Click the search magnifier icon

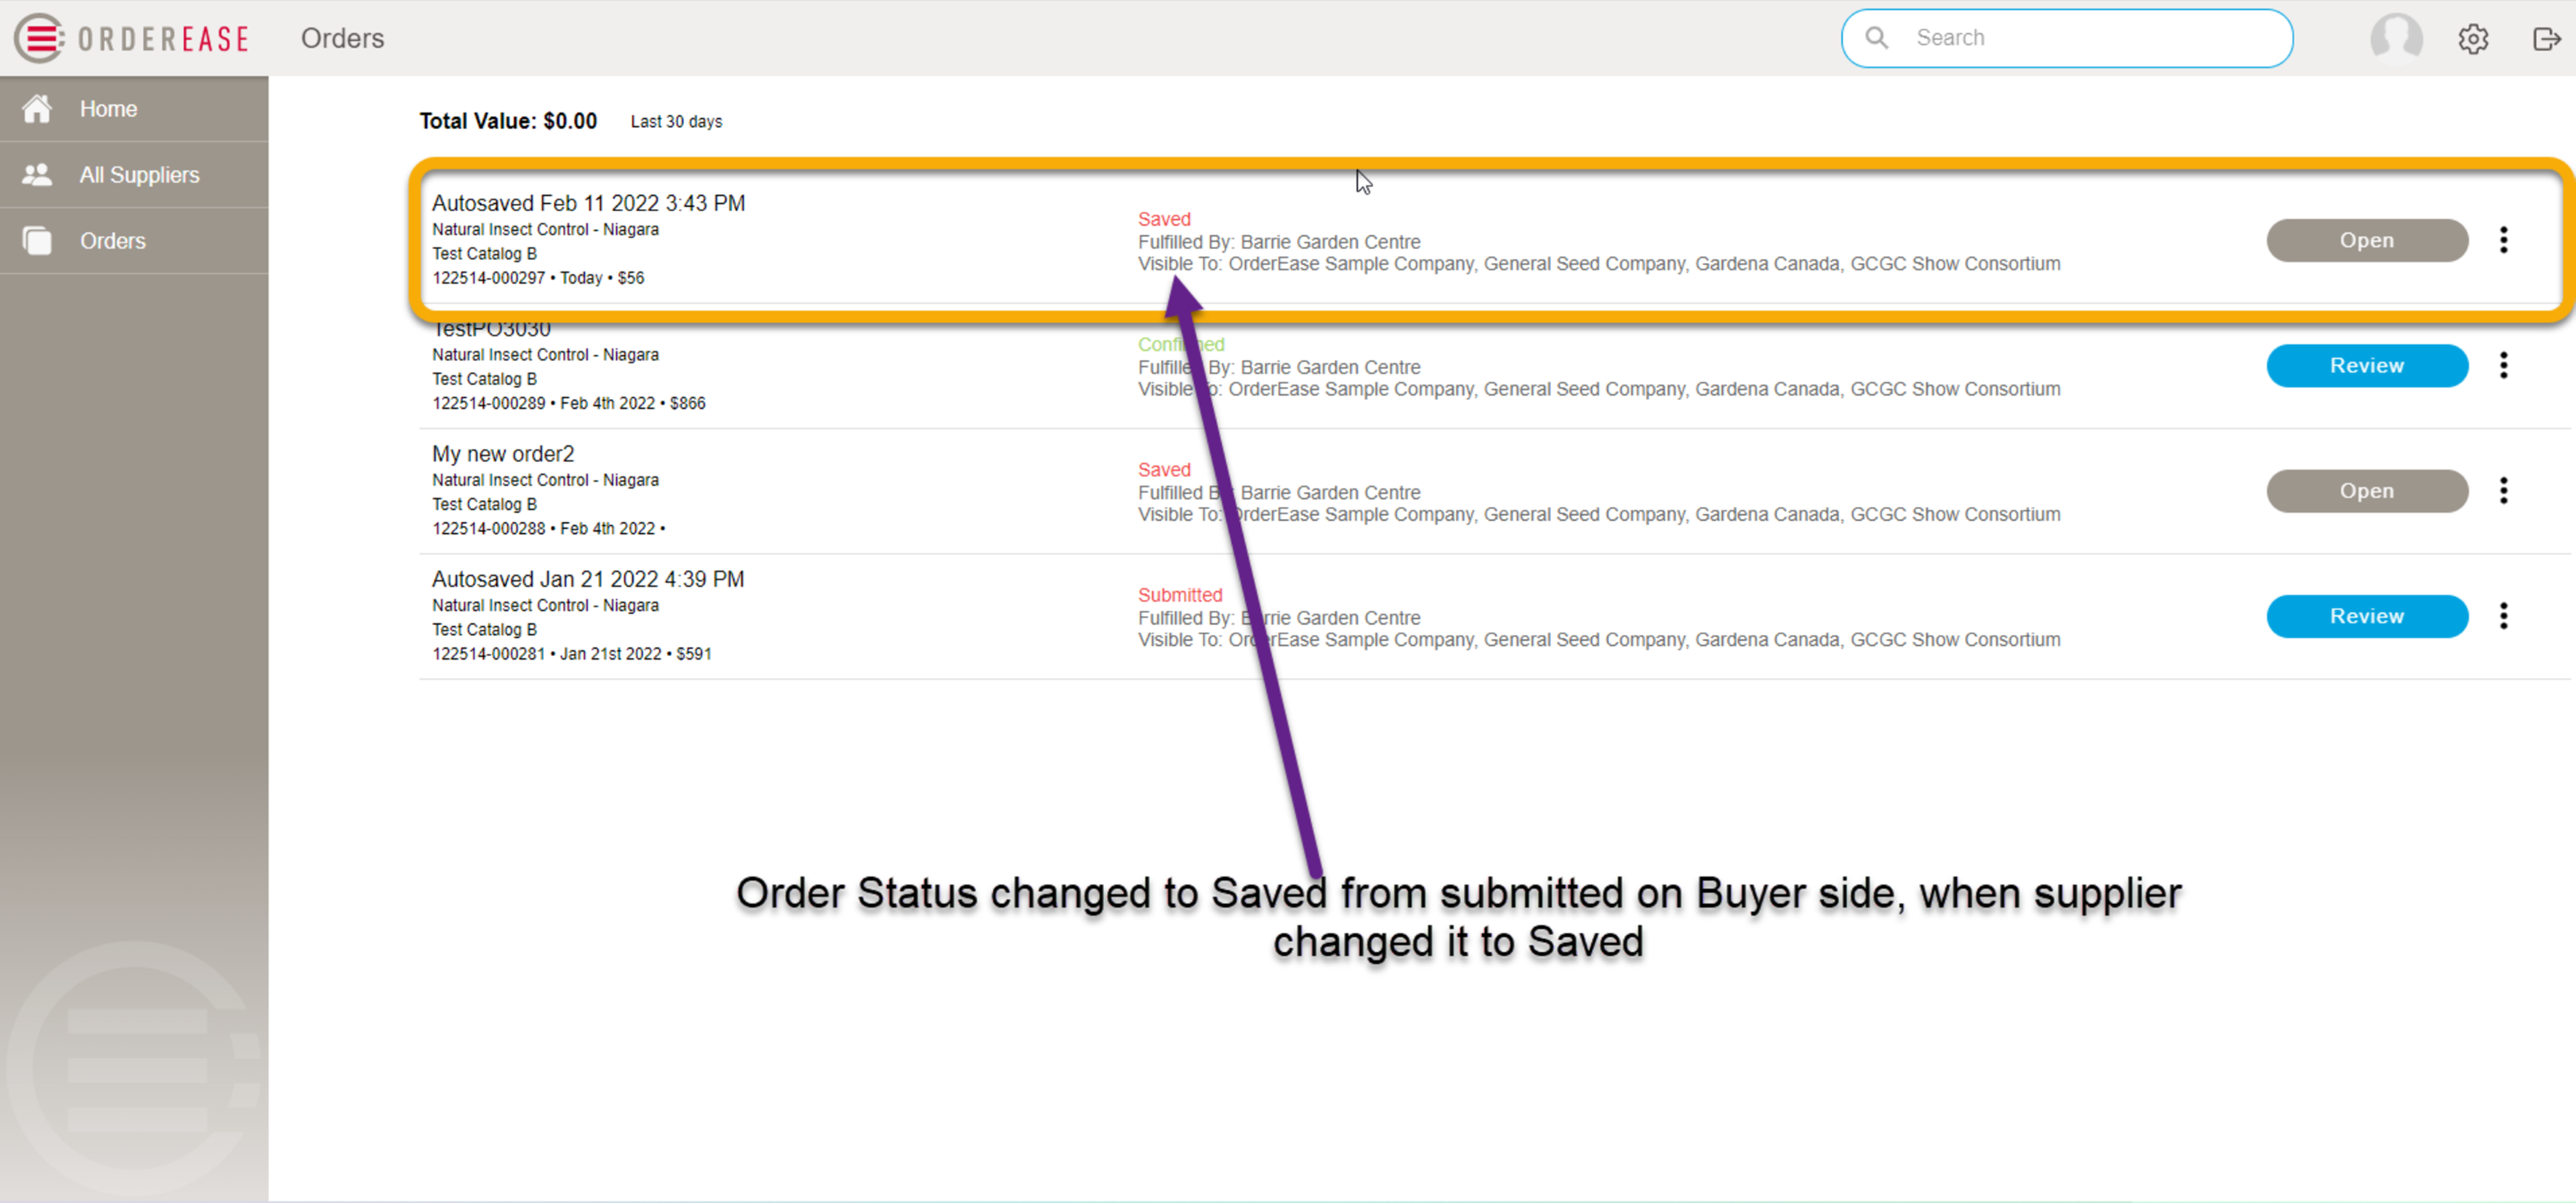click(x=1877, y=37)
